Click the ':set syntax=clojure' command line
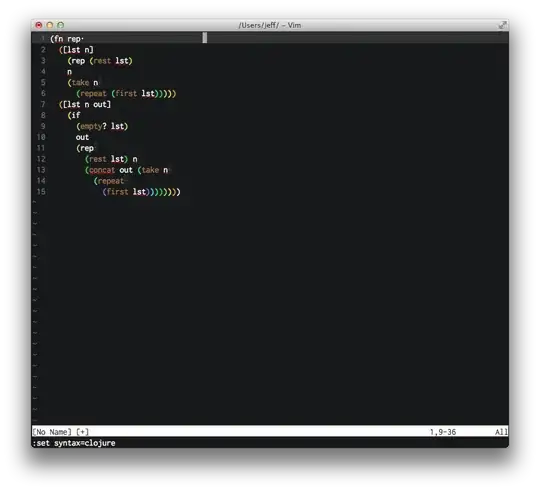The width and height of the screenshot is (540, 491). coord(74,443)
